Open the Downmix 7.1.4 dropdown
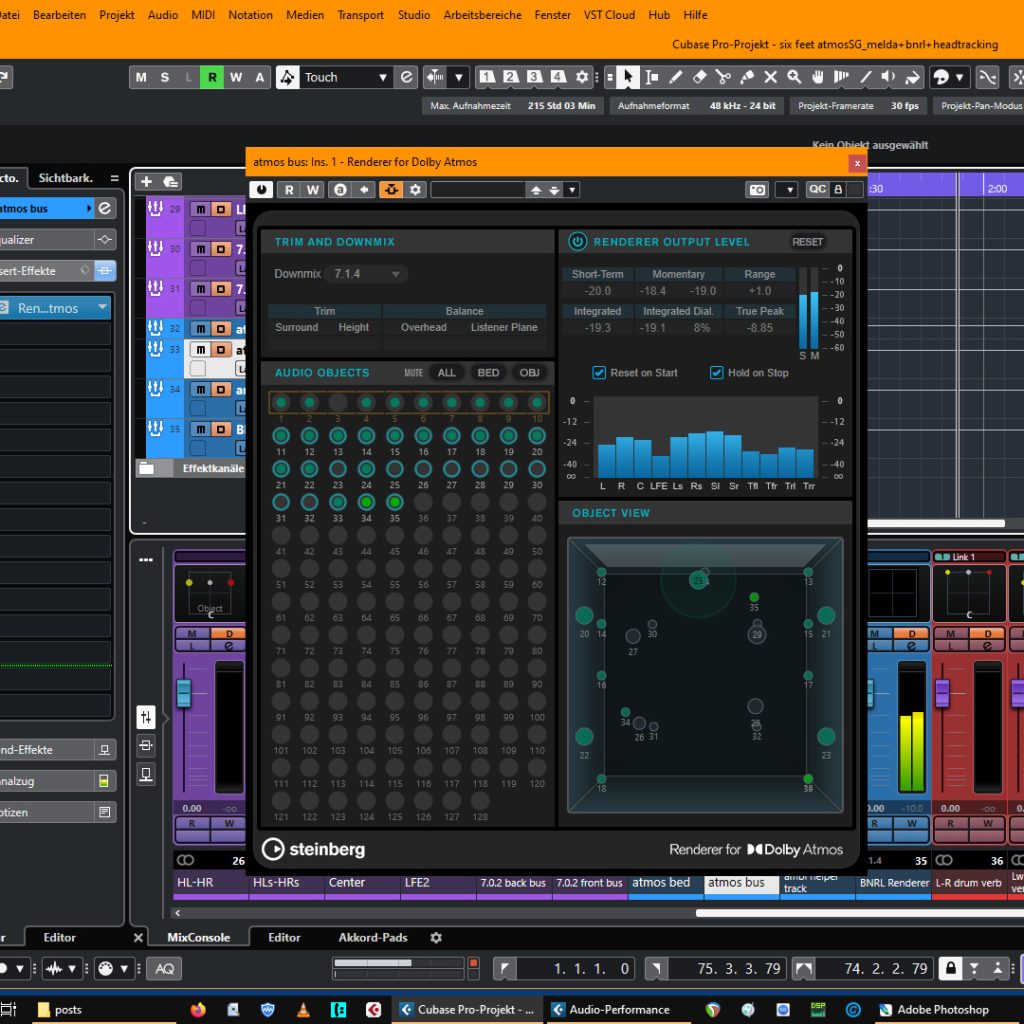This screenshot has height=1024, width=1024. [x=366, y=274]
